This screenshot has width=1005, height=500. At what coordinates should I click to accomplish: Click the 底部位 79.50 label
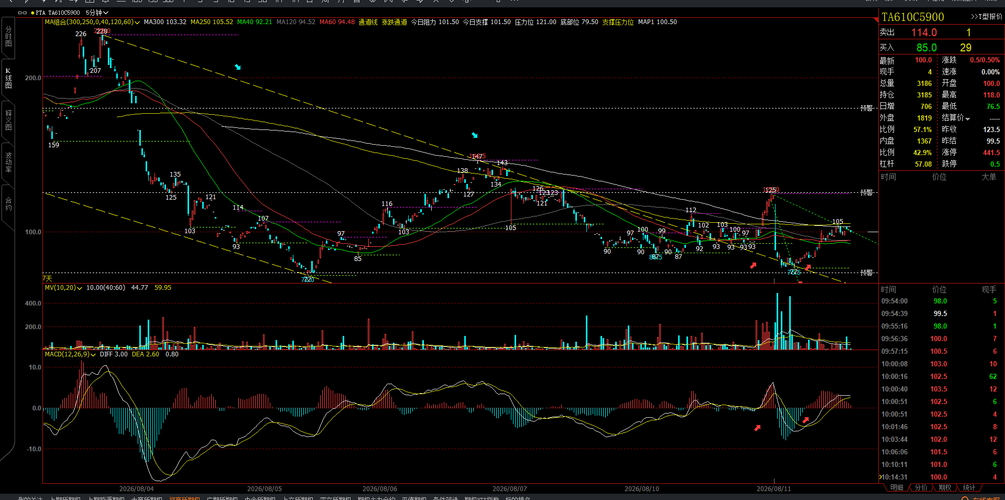(x=579, y=22)
